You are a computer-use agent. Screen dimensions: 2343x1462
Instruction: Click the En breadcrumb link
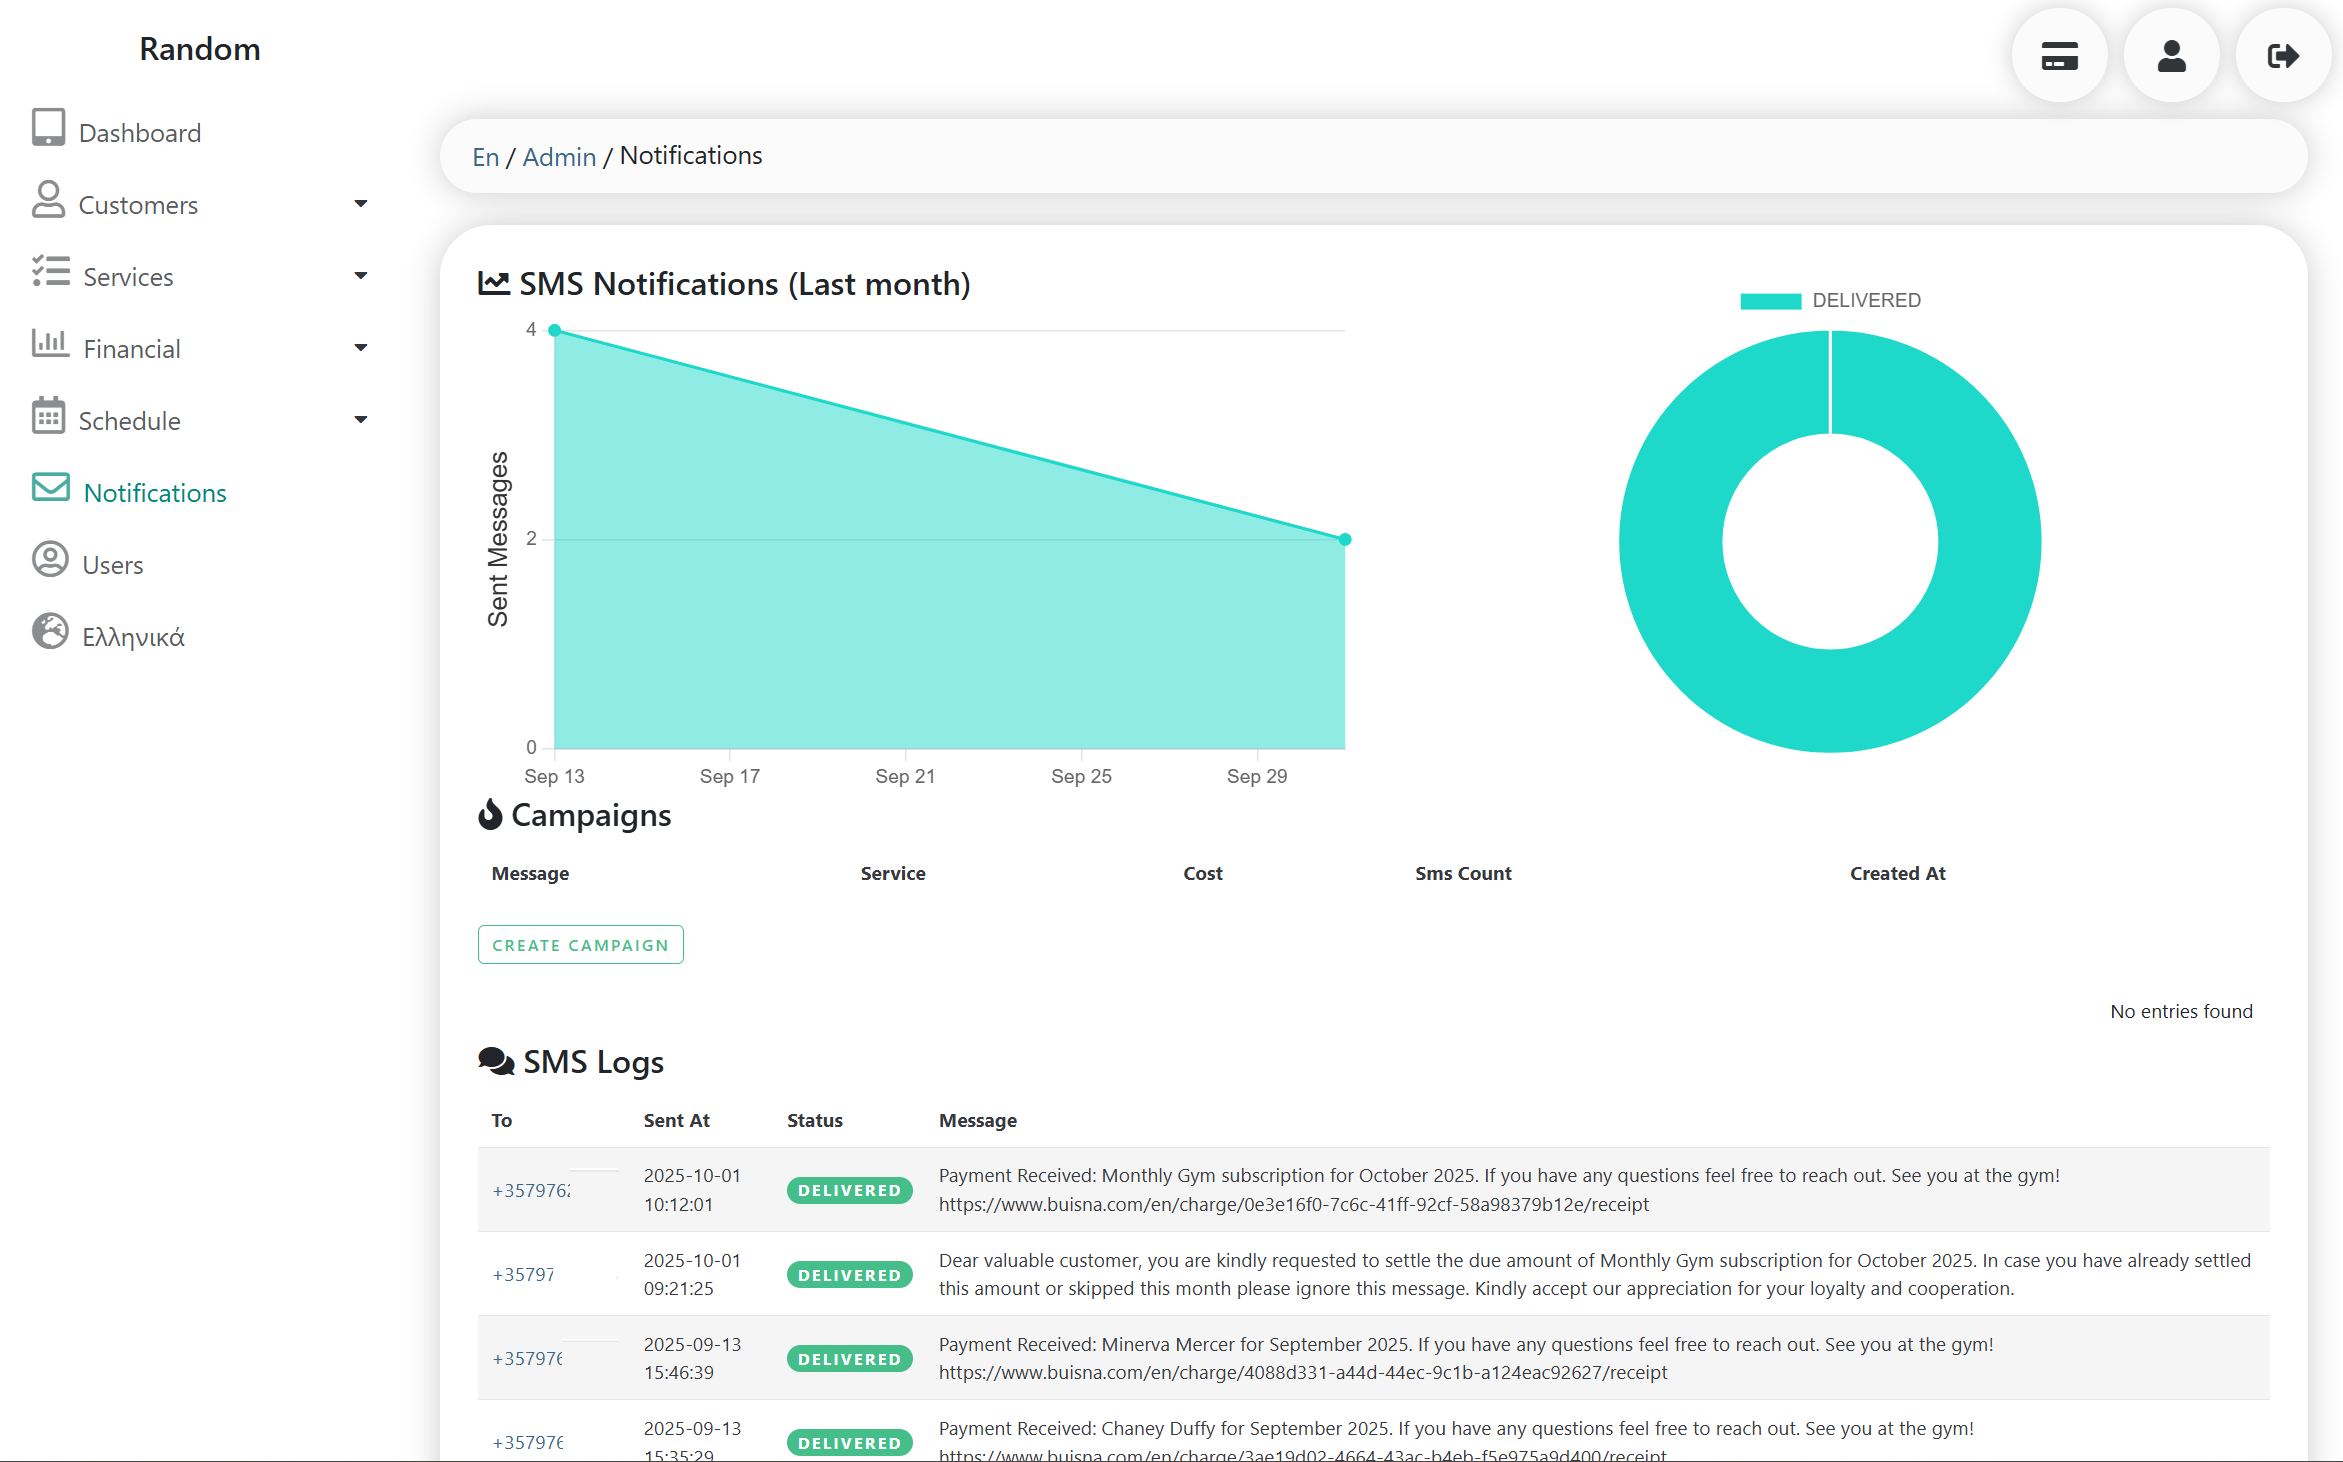(485, 157)
